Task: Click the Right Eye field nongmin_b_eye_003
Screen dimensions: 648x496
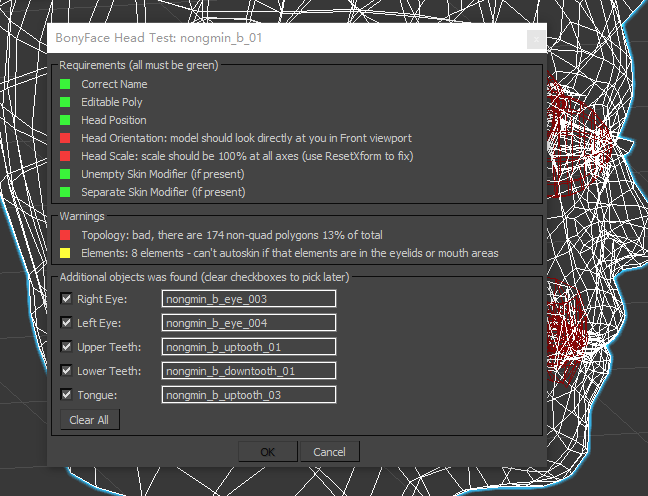Action: pyautogui.click(x=249, y=299)
